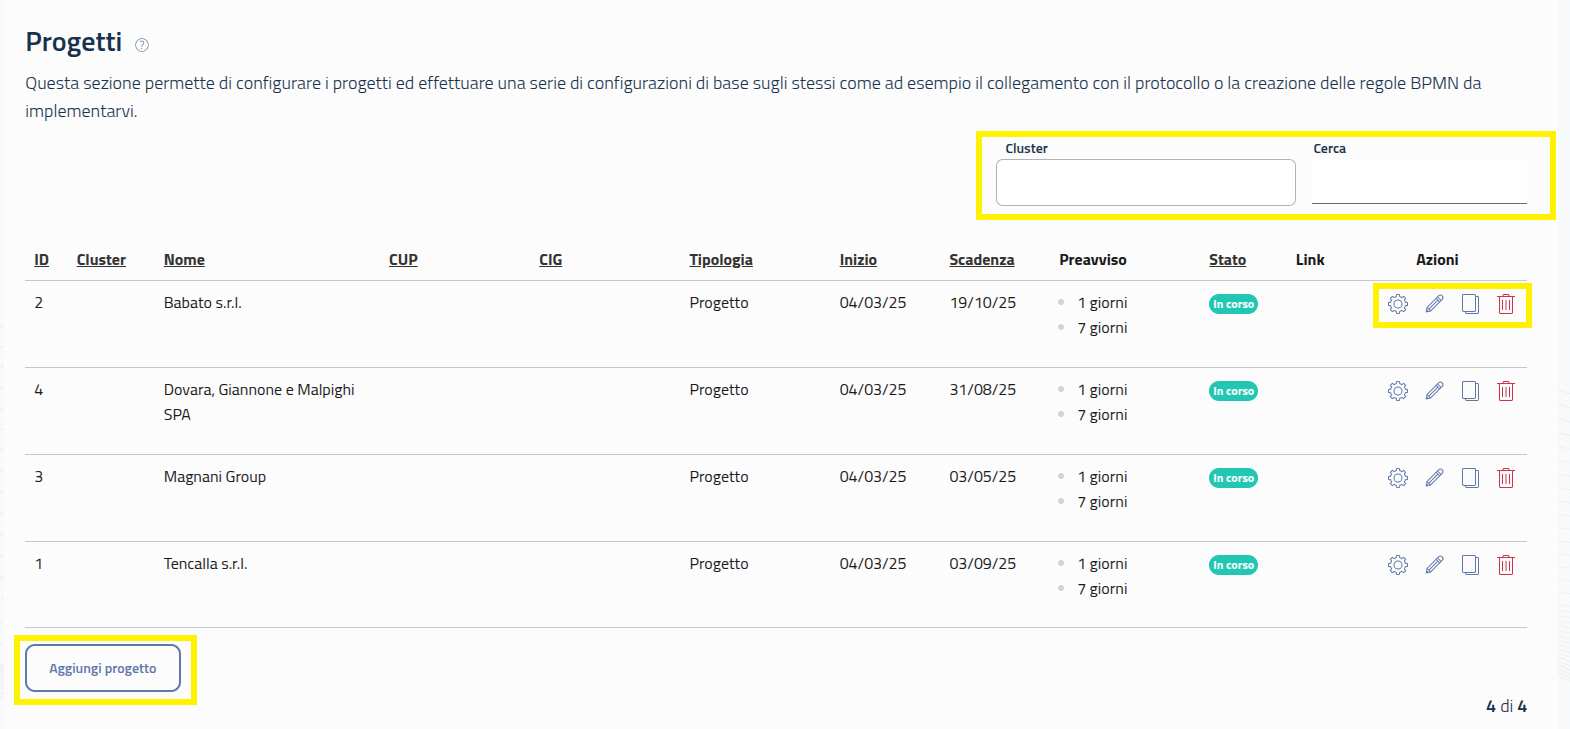Delete the Tencalla s.r.l. project
Image resolution: width=1570 pixels, height=729 pixels.
[1506, 565]
